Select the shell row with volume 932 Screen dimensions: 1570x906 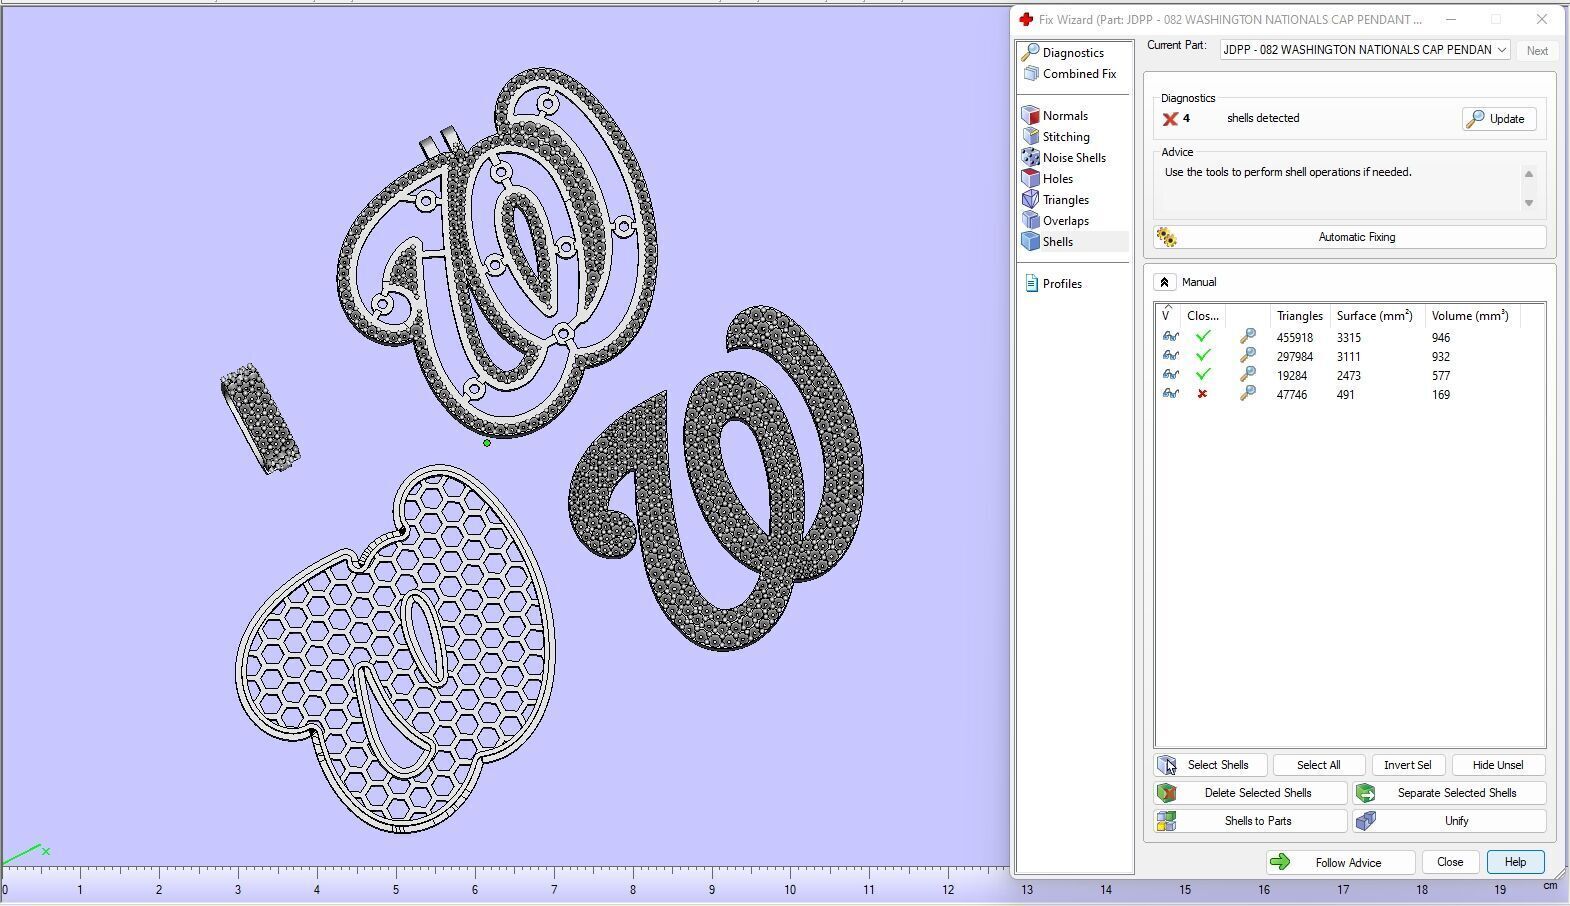tap(1350, 357)
